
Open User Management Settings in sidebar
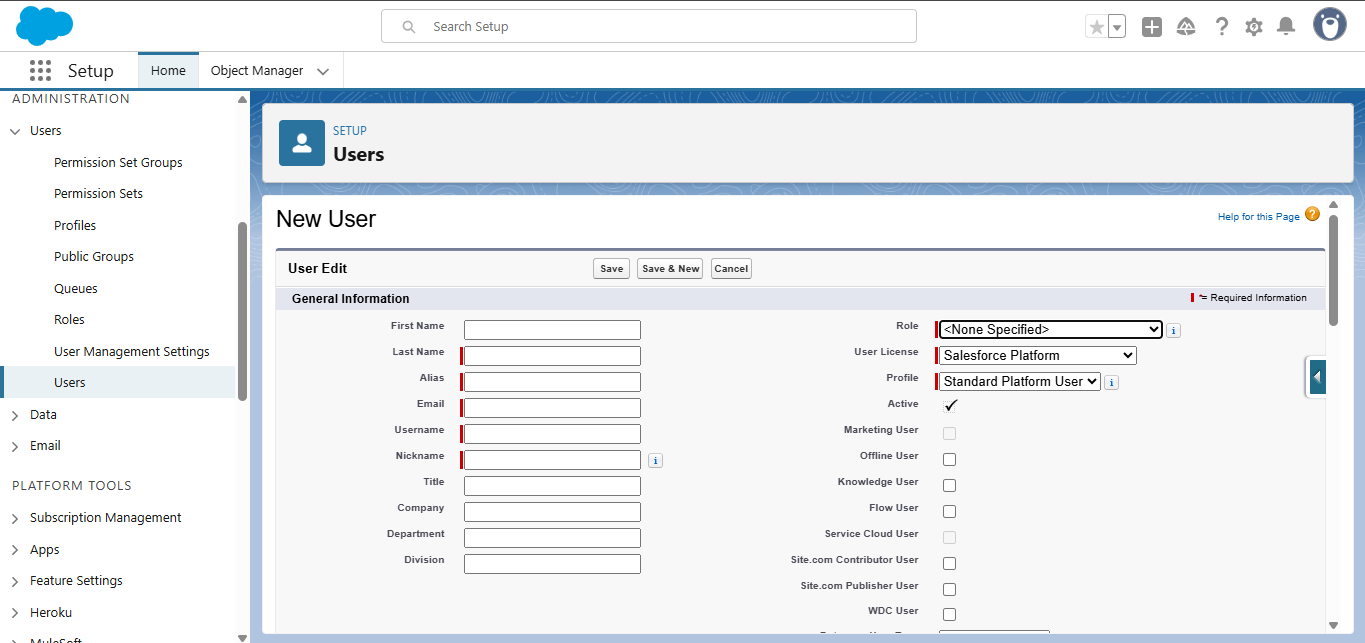coord(132,351)
